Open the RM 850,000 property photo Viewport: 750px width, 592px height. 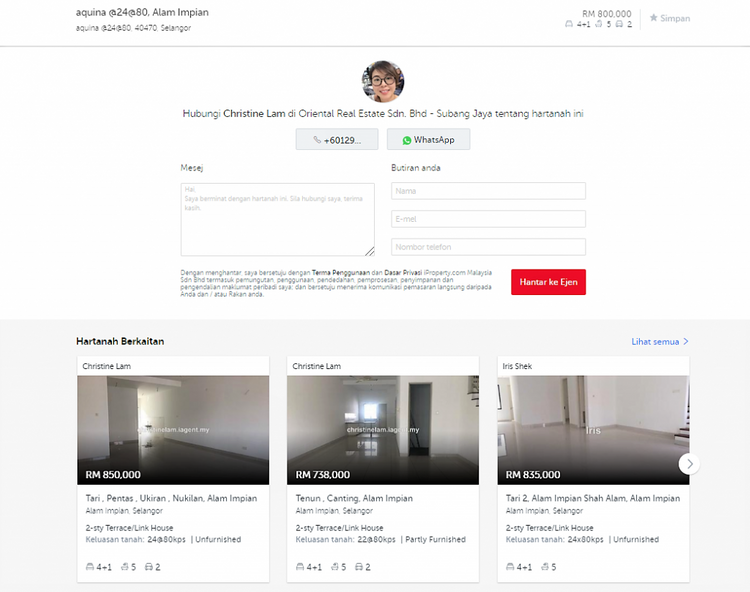[x=173, y=430]
